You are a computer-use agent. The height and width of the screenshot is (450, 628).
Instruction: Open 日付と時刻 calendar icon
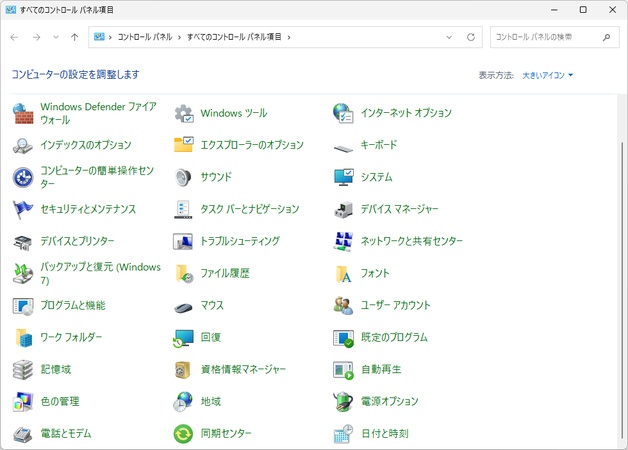(x=343, y=434)
